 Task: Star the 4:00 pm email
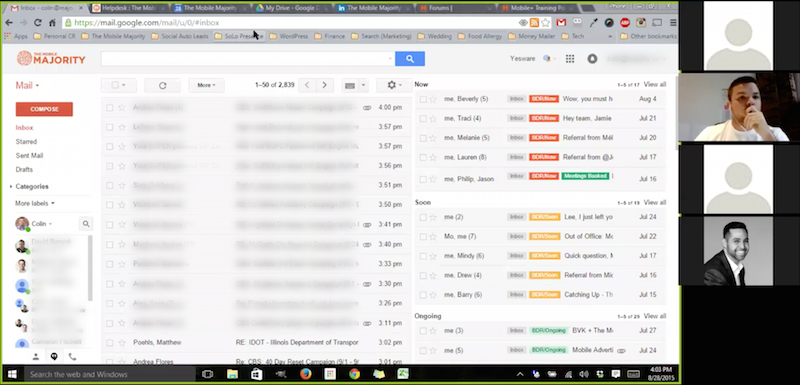[121, 108]
